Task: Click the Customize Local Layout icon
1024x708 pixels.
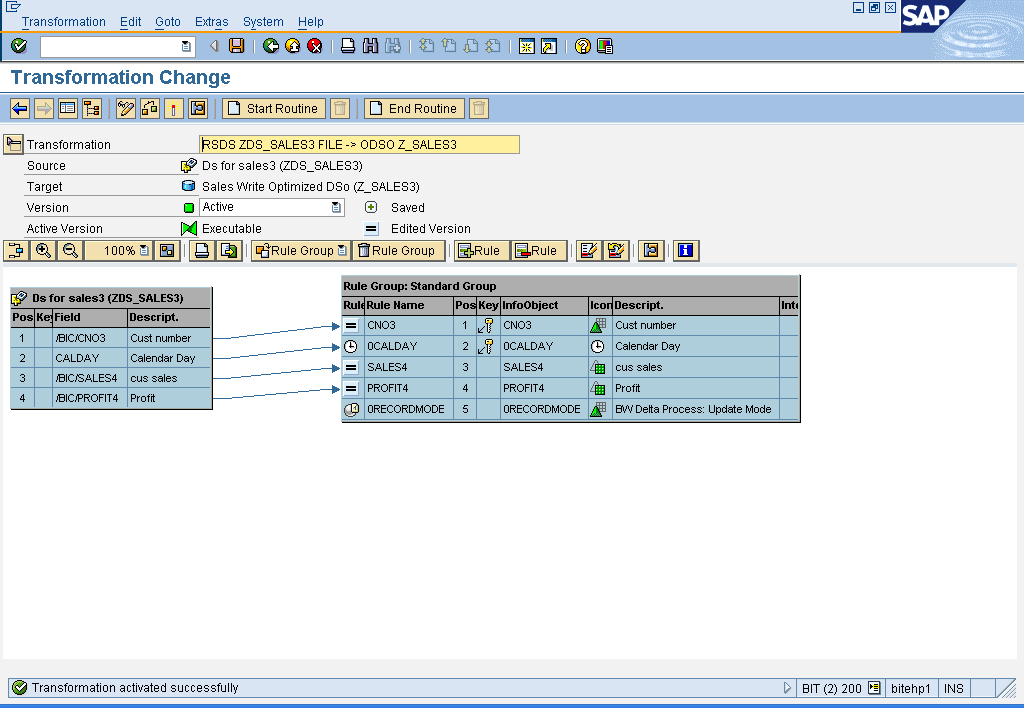Action: [x=605, y=46]
